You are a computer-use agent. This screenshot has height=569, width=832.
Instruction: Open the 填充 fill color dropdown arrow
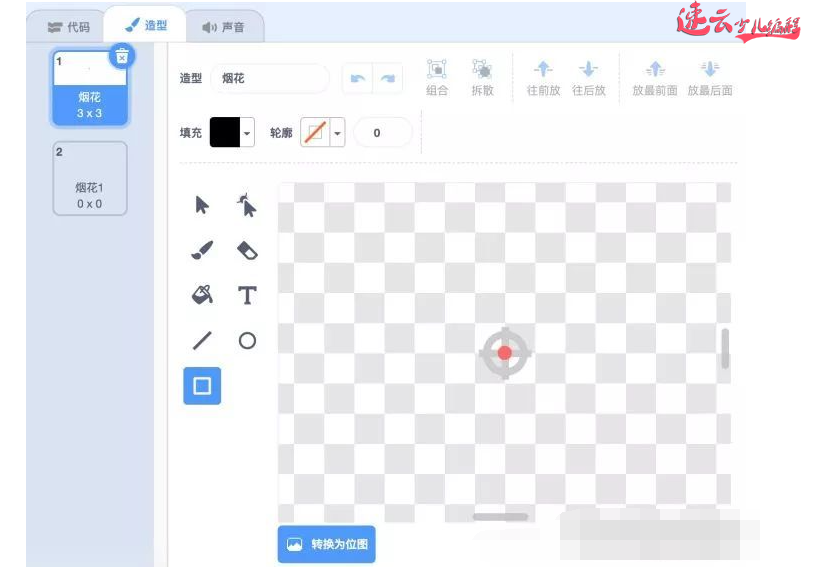(247, 133)
